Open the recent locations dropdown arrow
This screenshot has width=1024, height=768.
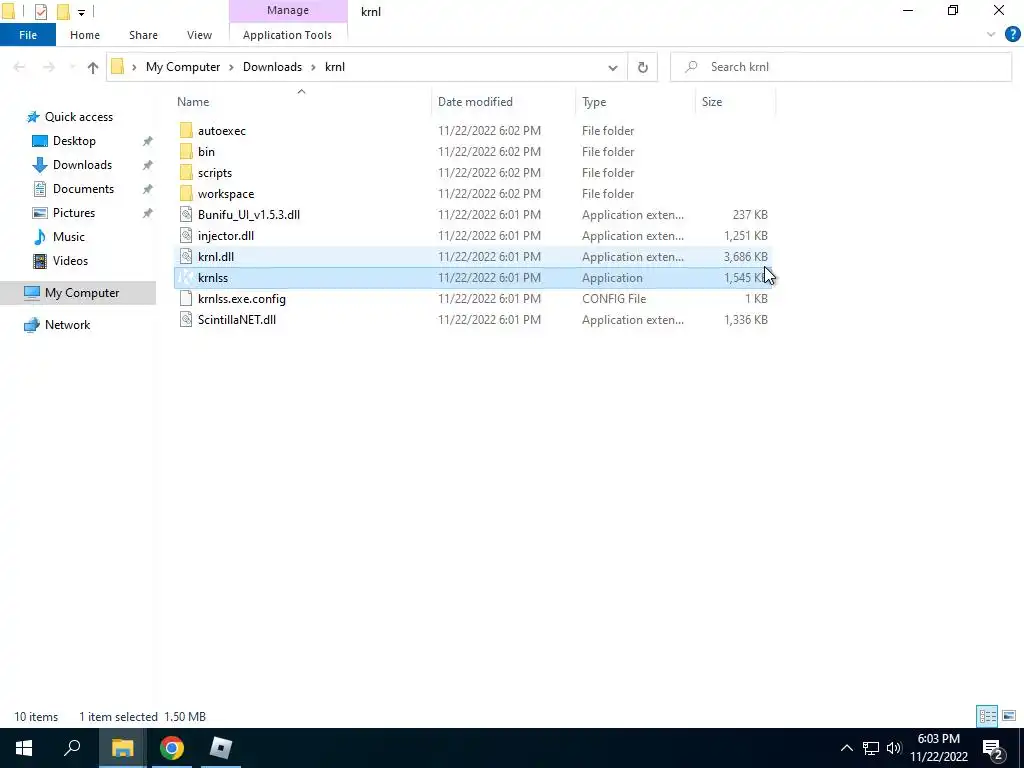(x=71, y=67)
